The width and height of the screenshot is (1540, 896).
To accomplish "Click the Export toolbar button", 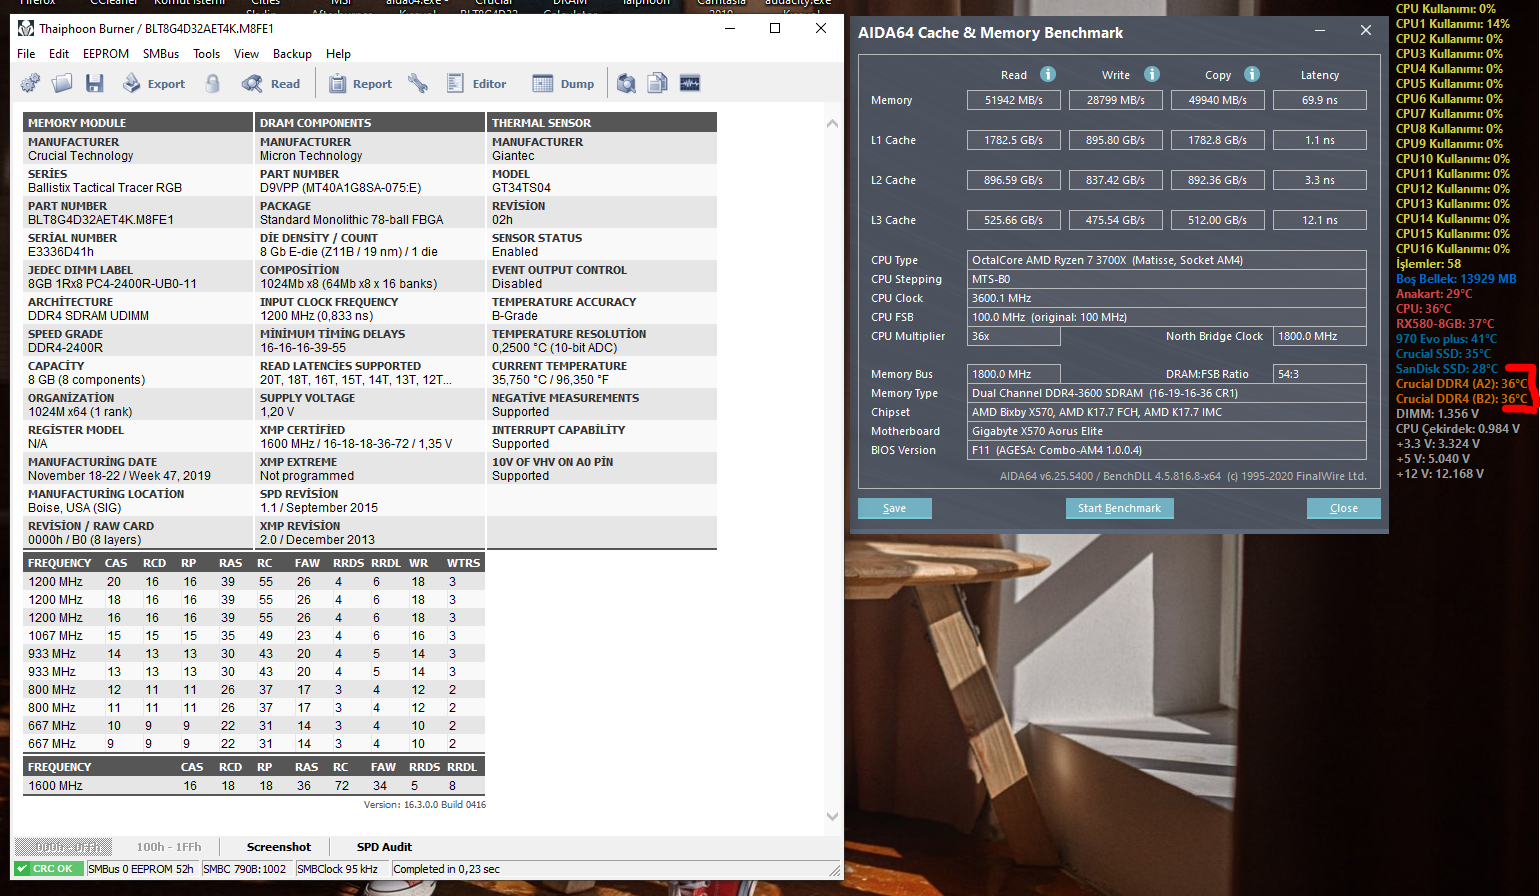I will 153,84.
